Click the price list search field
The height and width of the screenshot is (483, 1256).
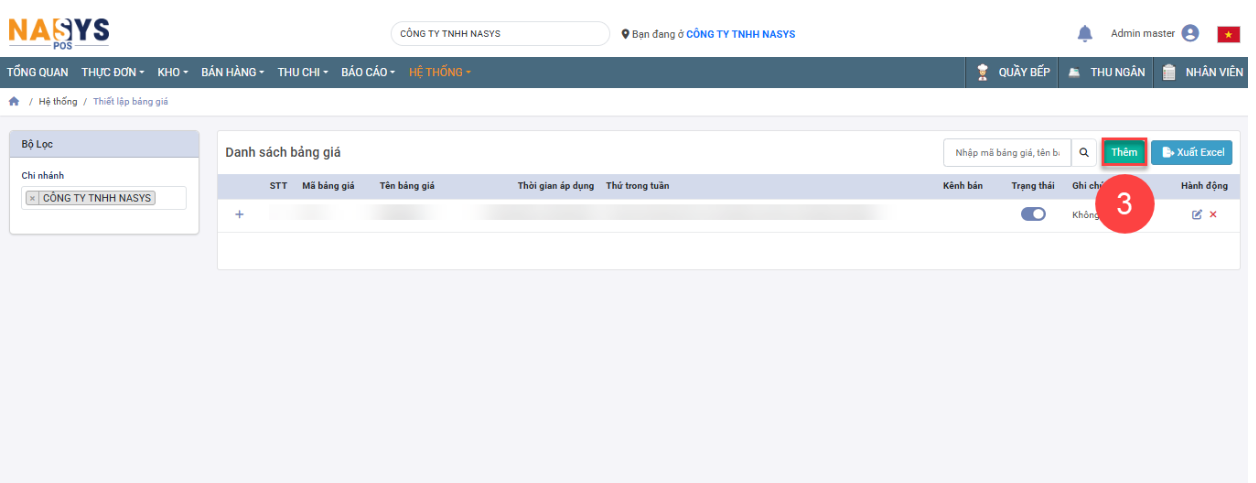coord(1006,153)
